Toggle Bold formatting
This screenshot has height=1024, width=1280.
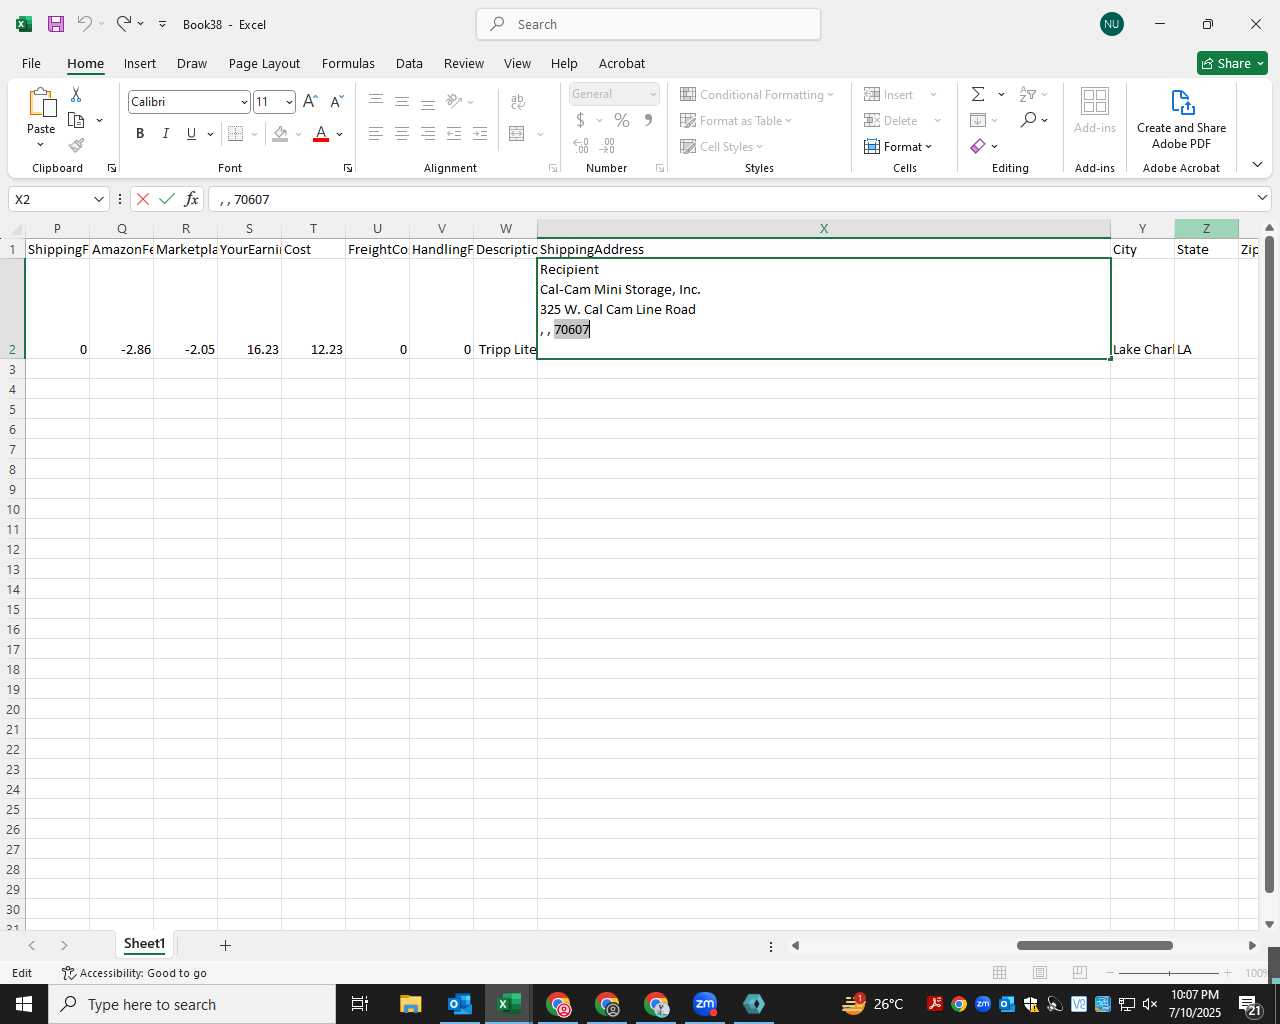tap(140, 133)
